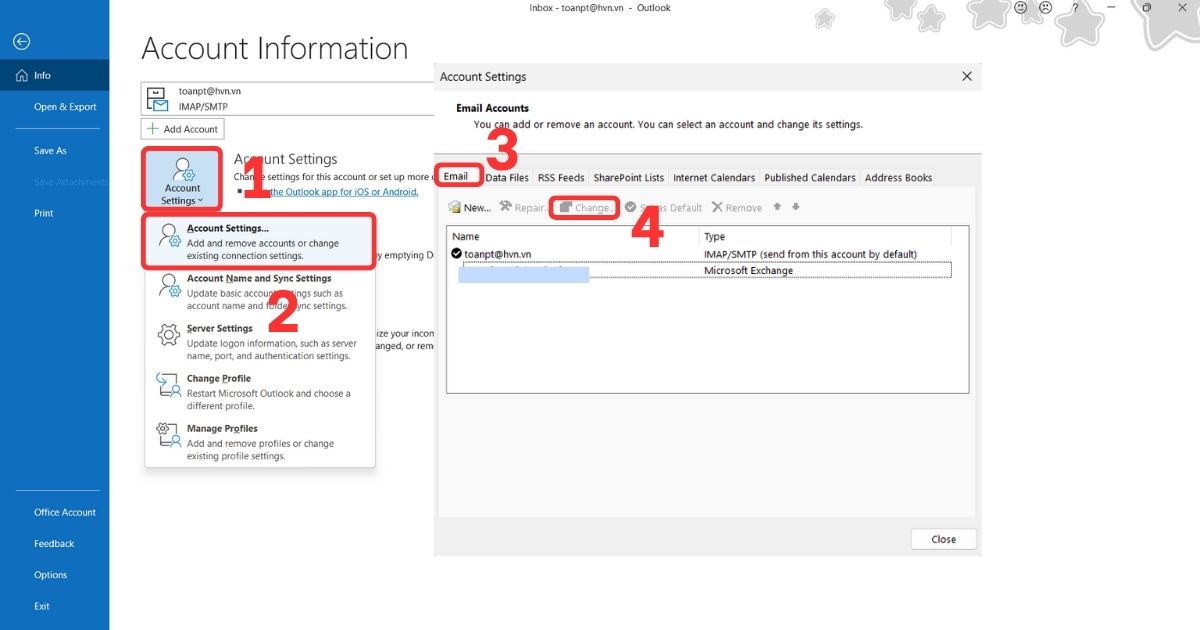Image resolution: width=1200 pixels, height=630 pixels.
Task: Click the Add Account button
Action: [182, 128]
